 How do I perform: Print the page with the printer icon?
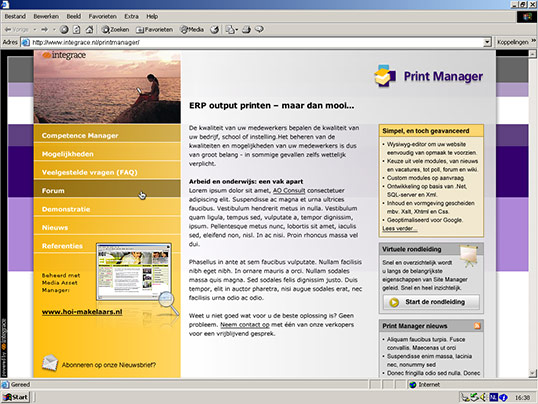[x=246, y=30]
